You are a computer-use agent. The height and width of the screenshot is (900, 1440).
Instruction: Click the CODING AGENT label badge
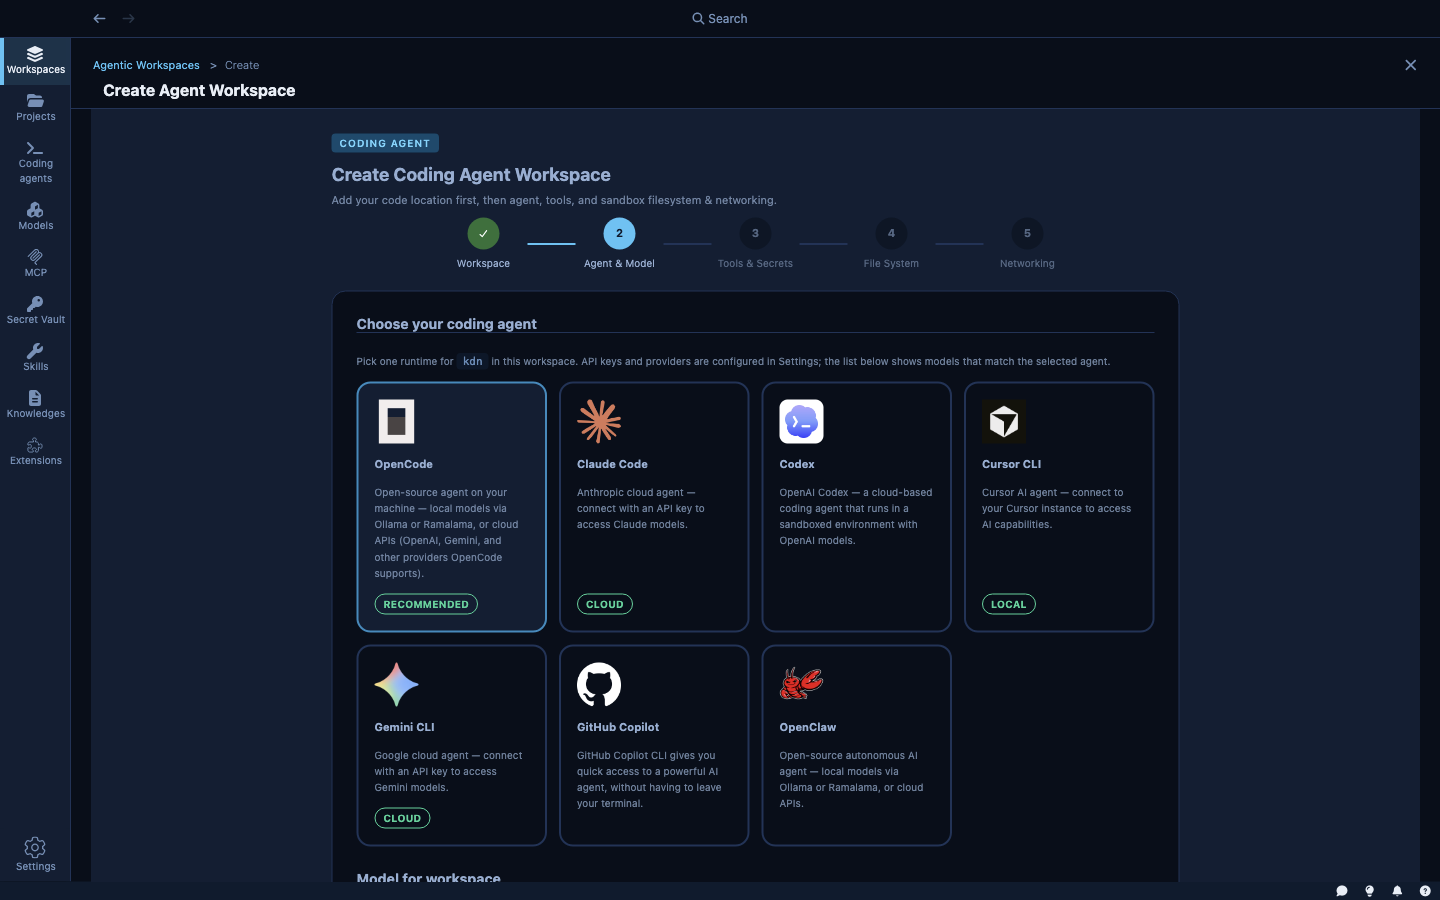tap(385, 143)
